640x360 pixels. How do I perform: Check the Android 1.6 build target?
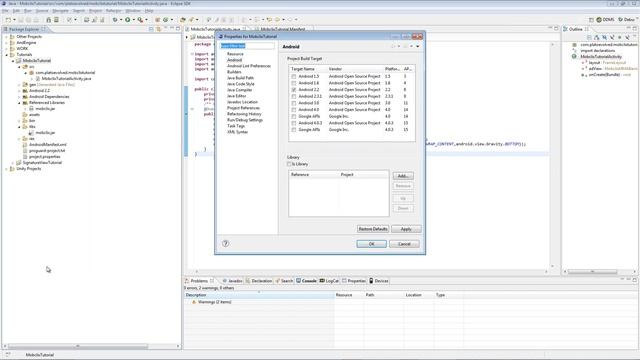point(294,83)
